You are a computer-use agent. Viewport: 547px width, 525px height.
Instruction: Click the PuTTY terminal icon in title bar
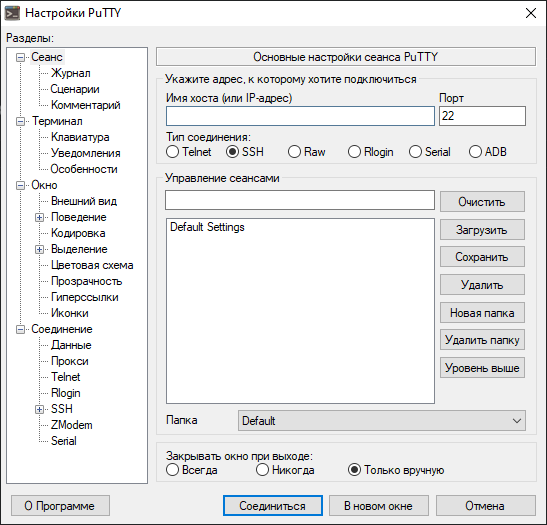(x=12, y=13)
